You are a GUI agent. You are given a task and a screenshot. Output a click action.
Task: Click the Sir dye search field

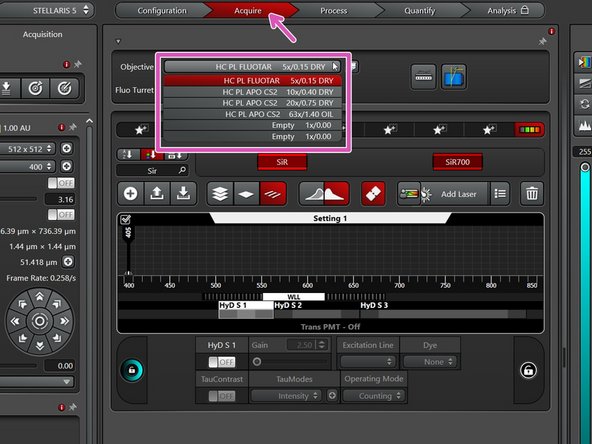152,171
